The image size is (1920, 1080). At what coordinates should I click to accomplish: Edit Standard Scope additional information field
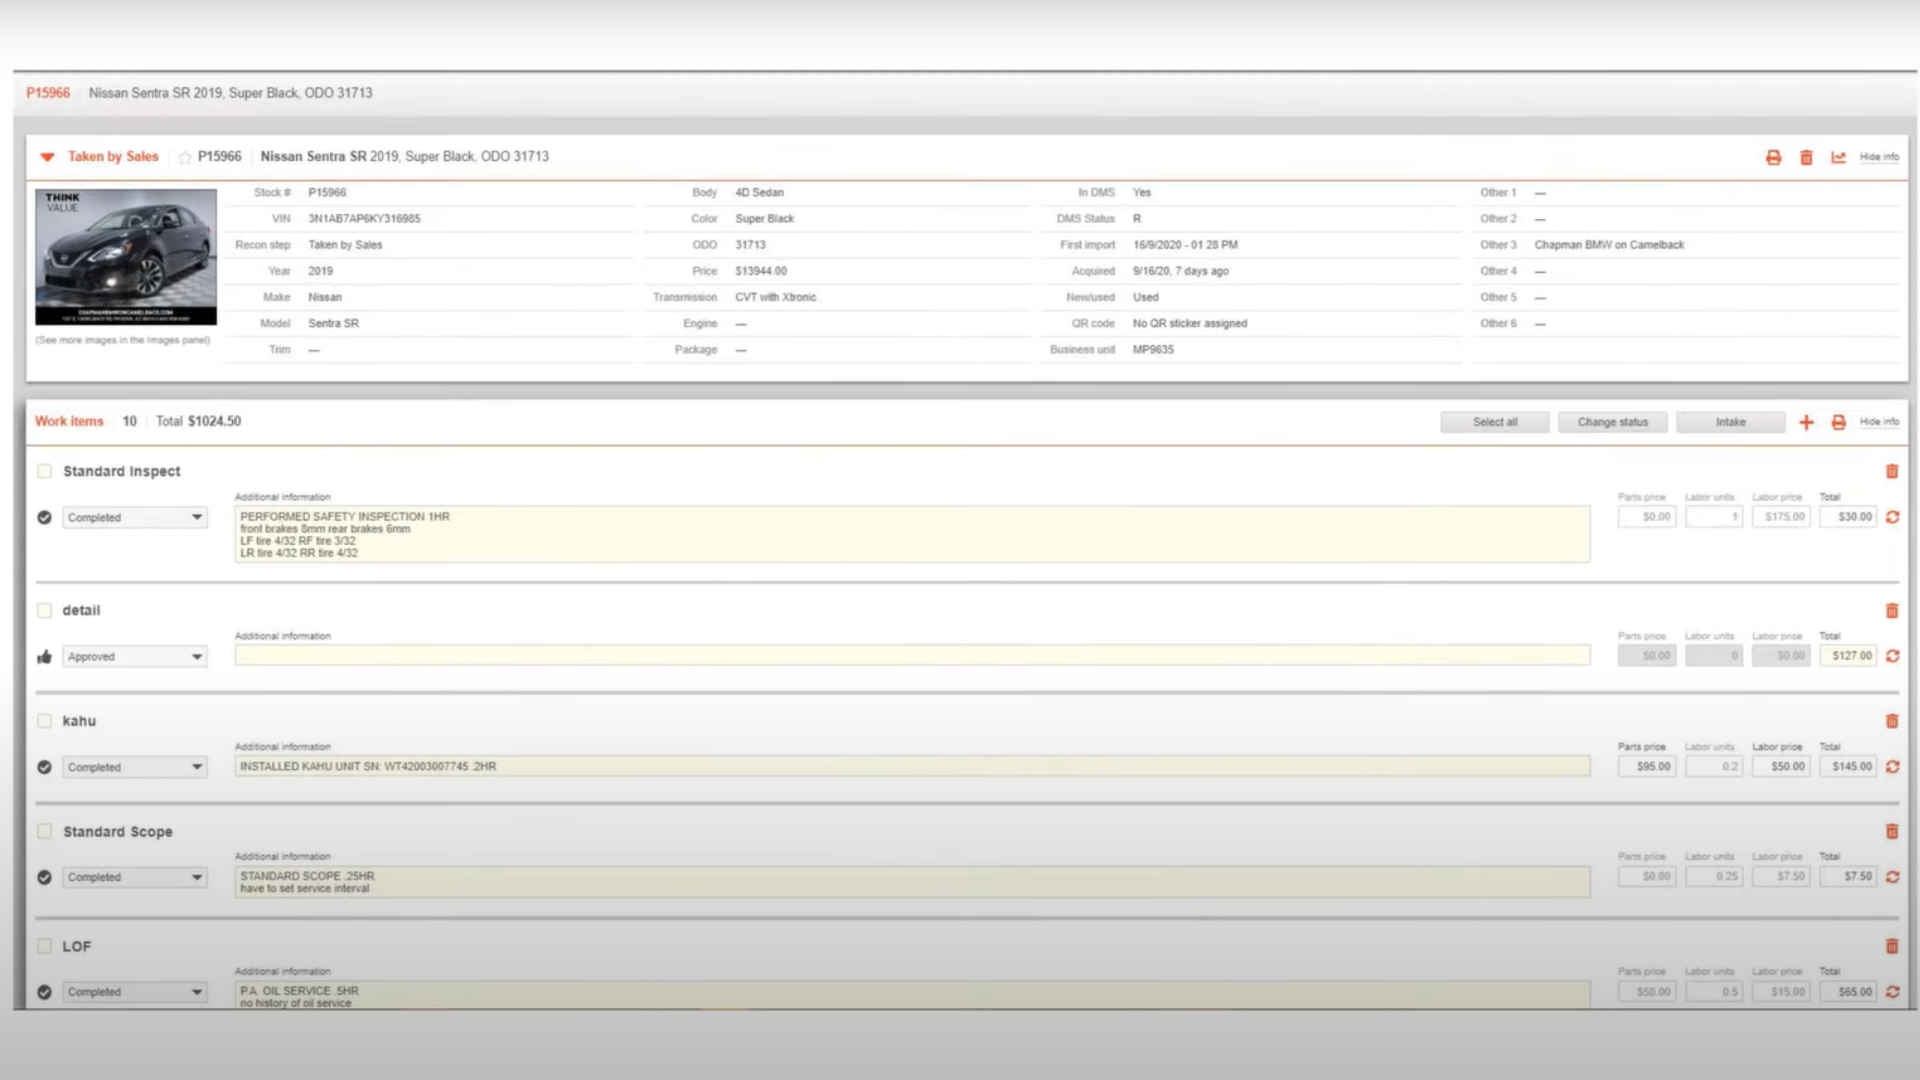[x=912, y=882]
